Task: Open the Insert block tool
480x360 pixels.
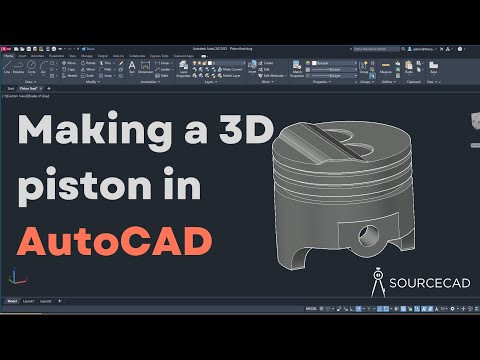Action: click(252, 67)
